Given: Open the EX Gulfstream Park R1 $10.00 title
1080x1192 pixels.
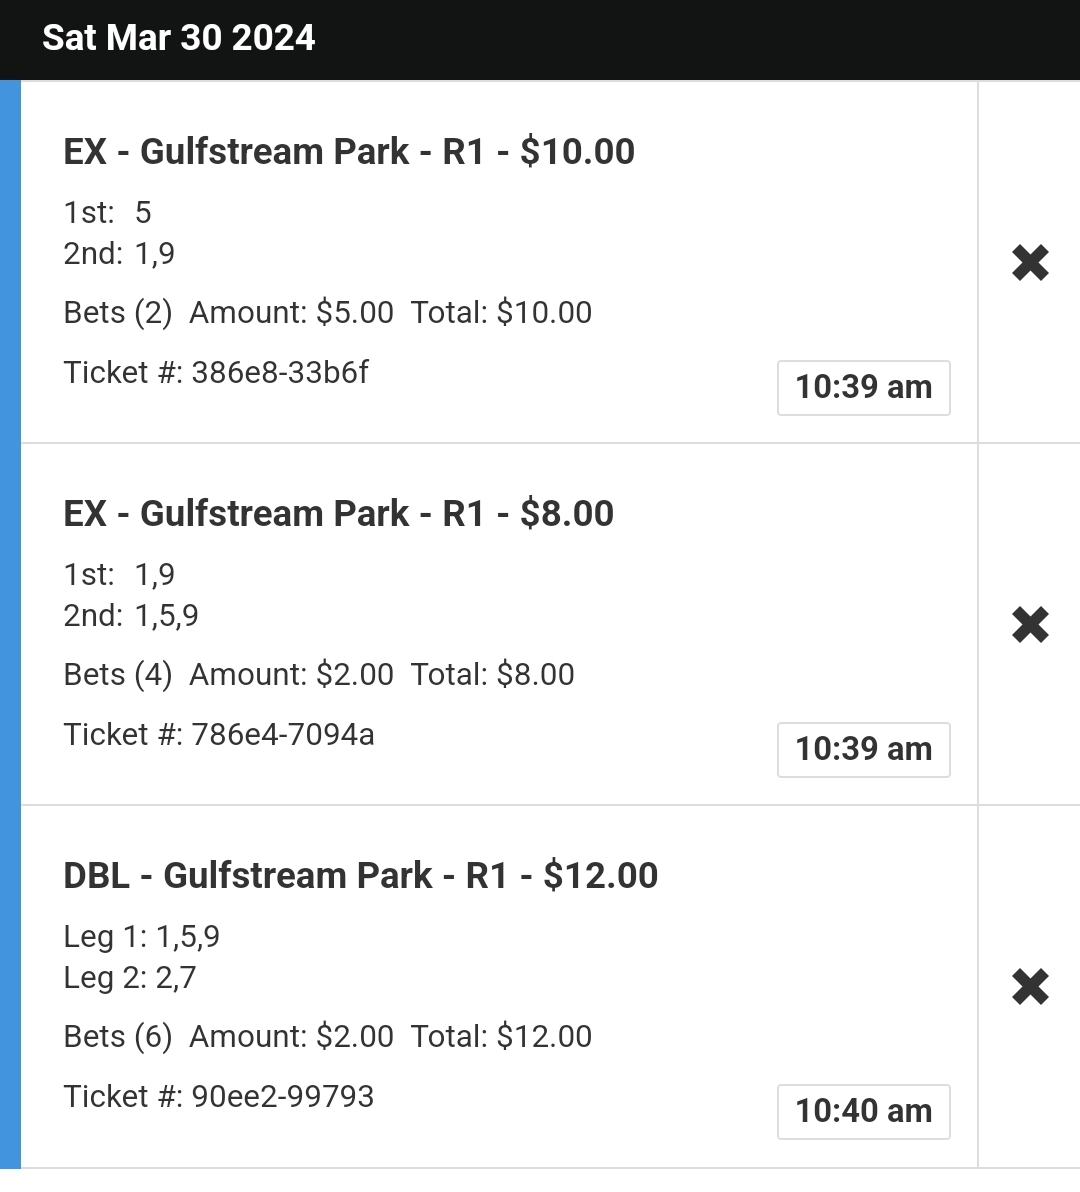Looking at the screenshot, I should 349,151.
